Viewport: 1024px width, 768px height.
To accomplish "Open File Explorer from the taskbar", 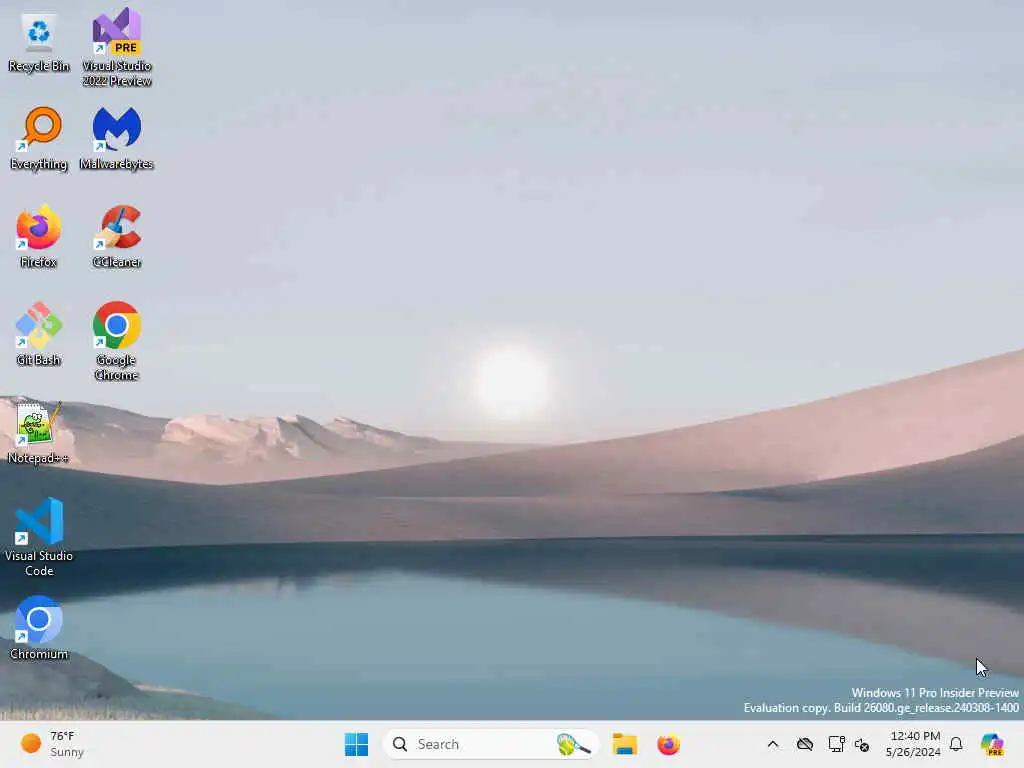I will [624, 744].
